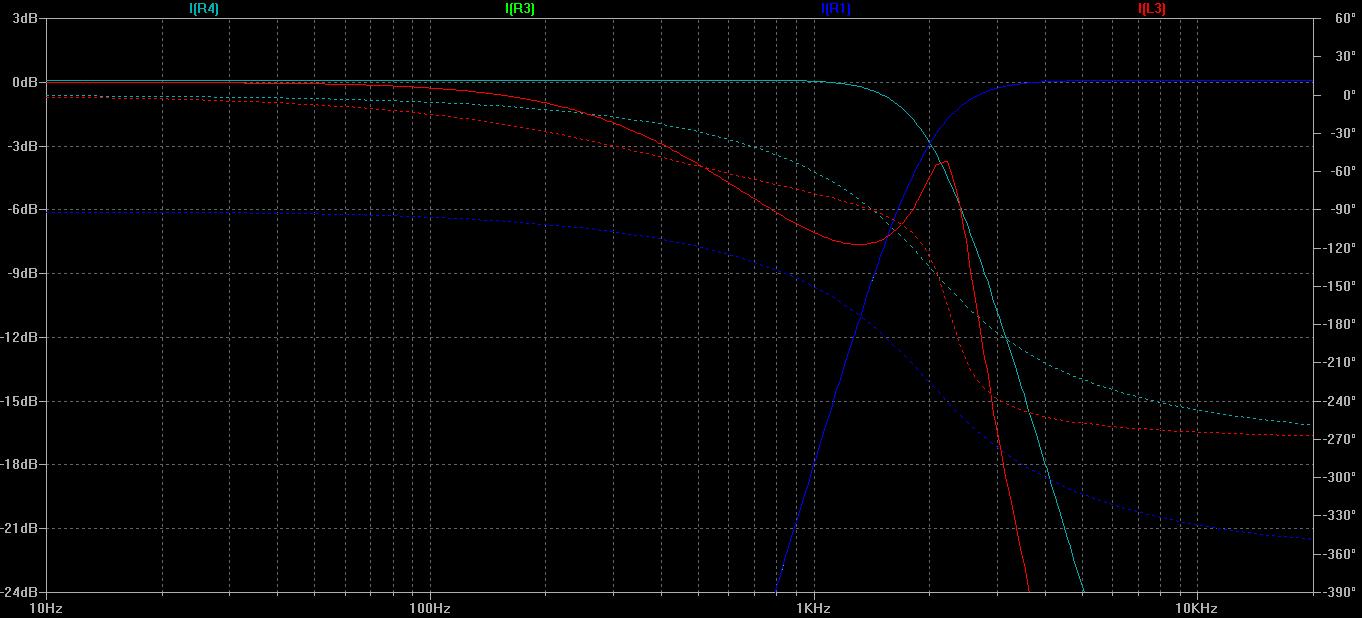Image resolution: width=1362 pixels, height=618 pixels.
Task: Click the 1KHz frequency axis label
Action: (x=813, y=608)
